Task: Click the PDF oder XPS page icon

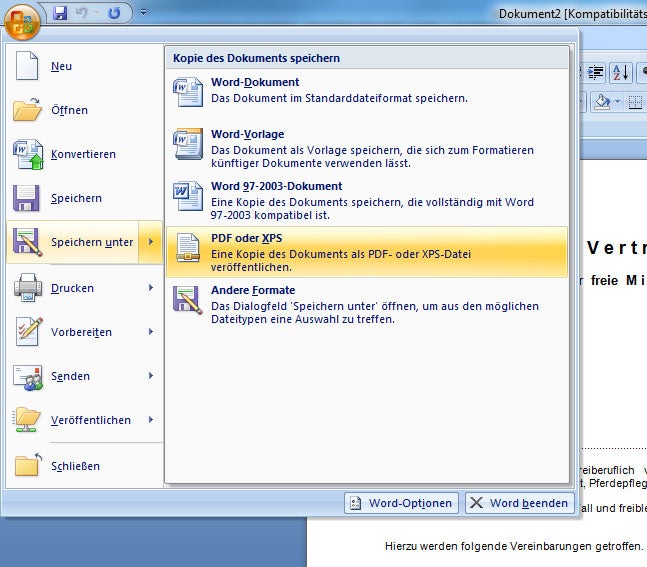Action: [x=188, y=248]
